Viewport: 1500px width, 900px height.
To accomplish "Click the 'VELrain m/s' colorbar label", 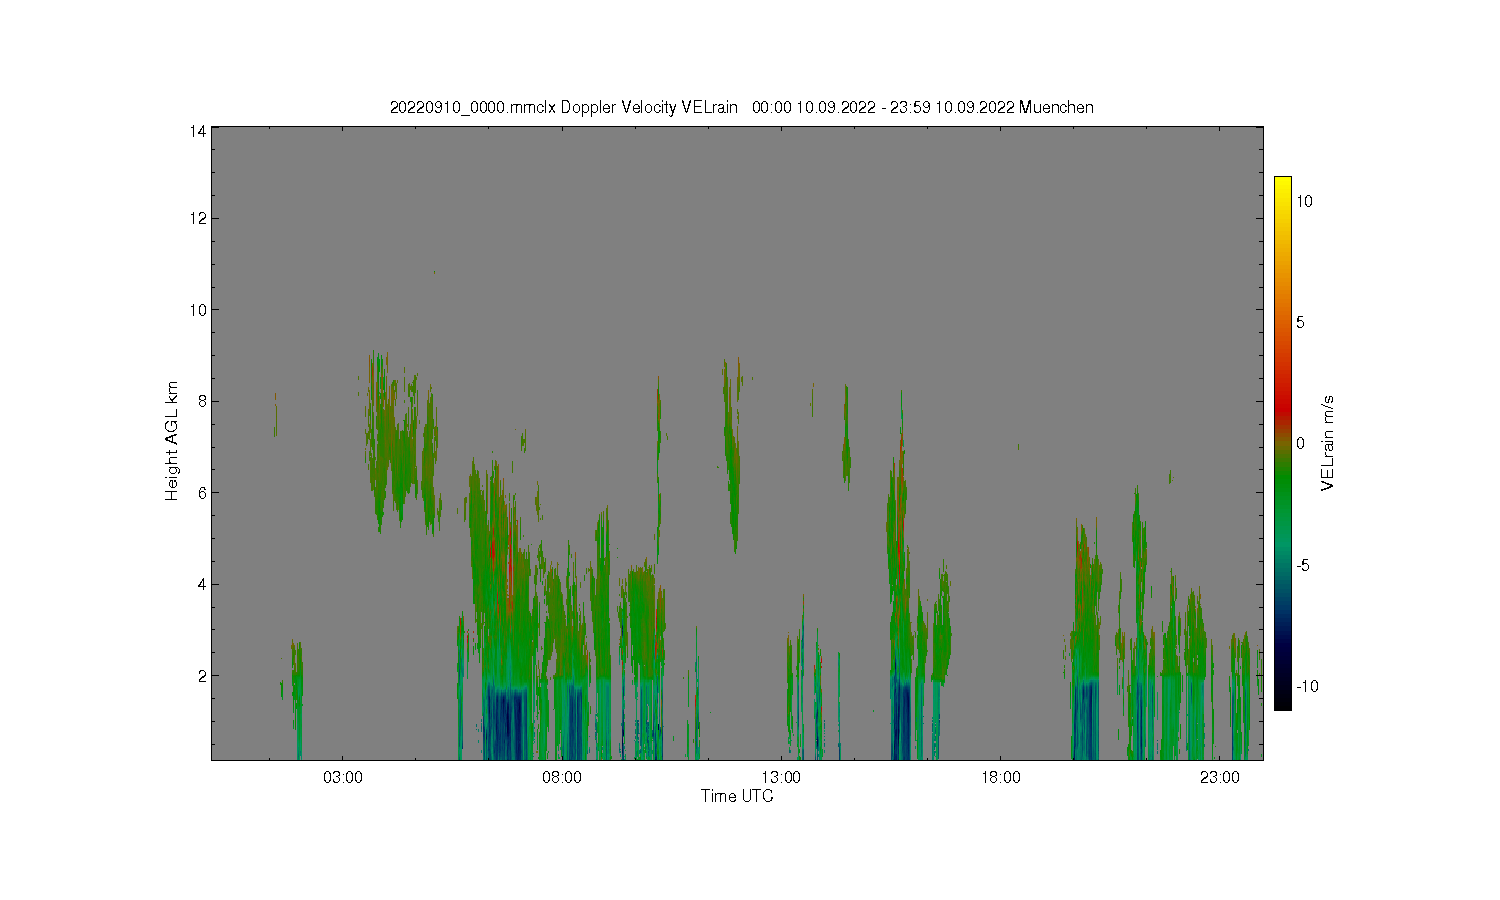I will click(x=1328, y=443).
